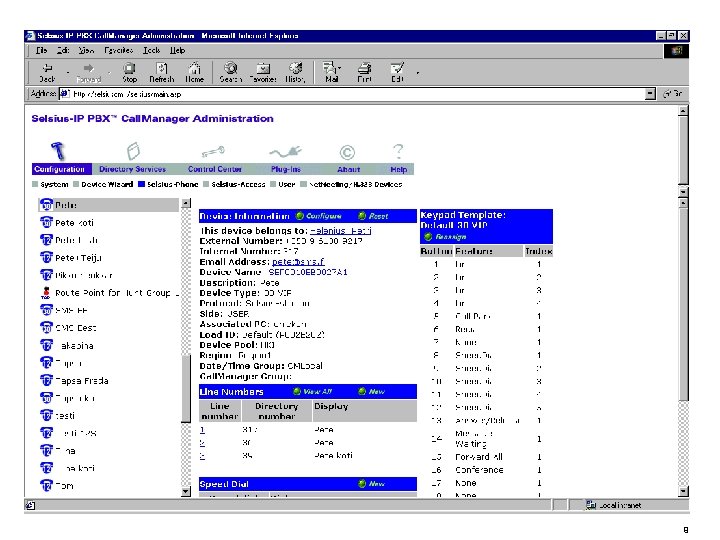This screenshot has width=720, height=540.
Task: Open the About tab
Action: click(x=348, y=169)
